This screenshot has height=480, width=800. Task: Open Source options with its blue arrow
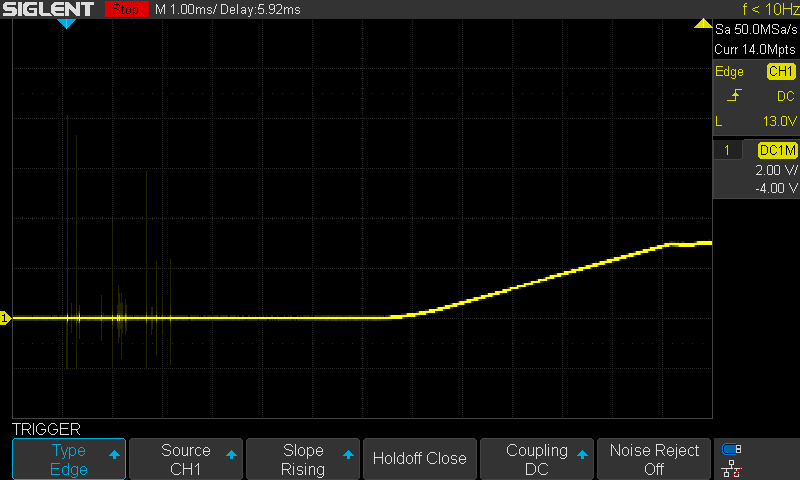[x=231, y=454]
